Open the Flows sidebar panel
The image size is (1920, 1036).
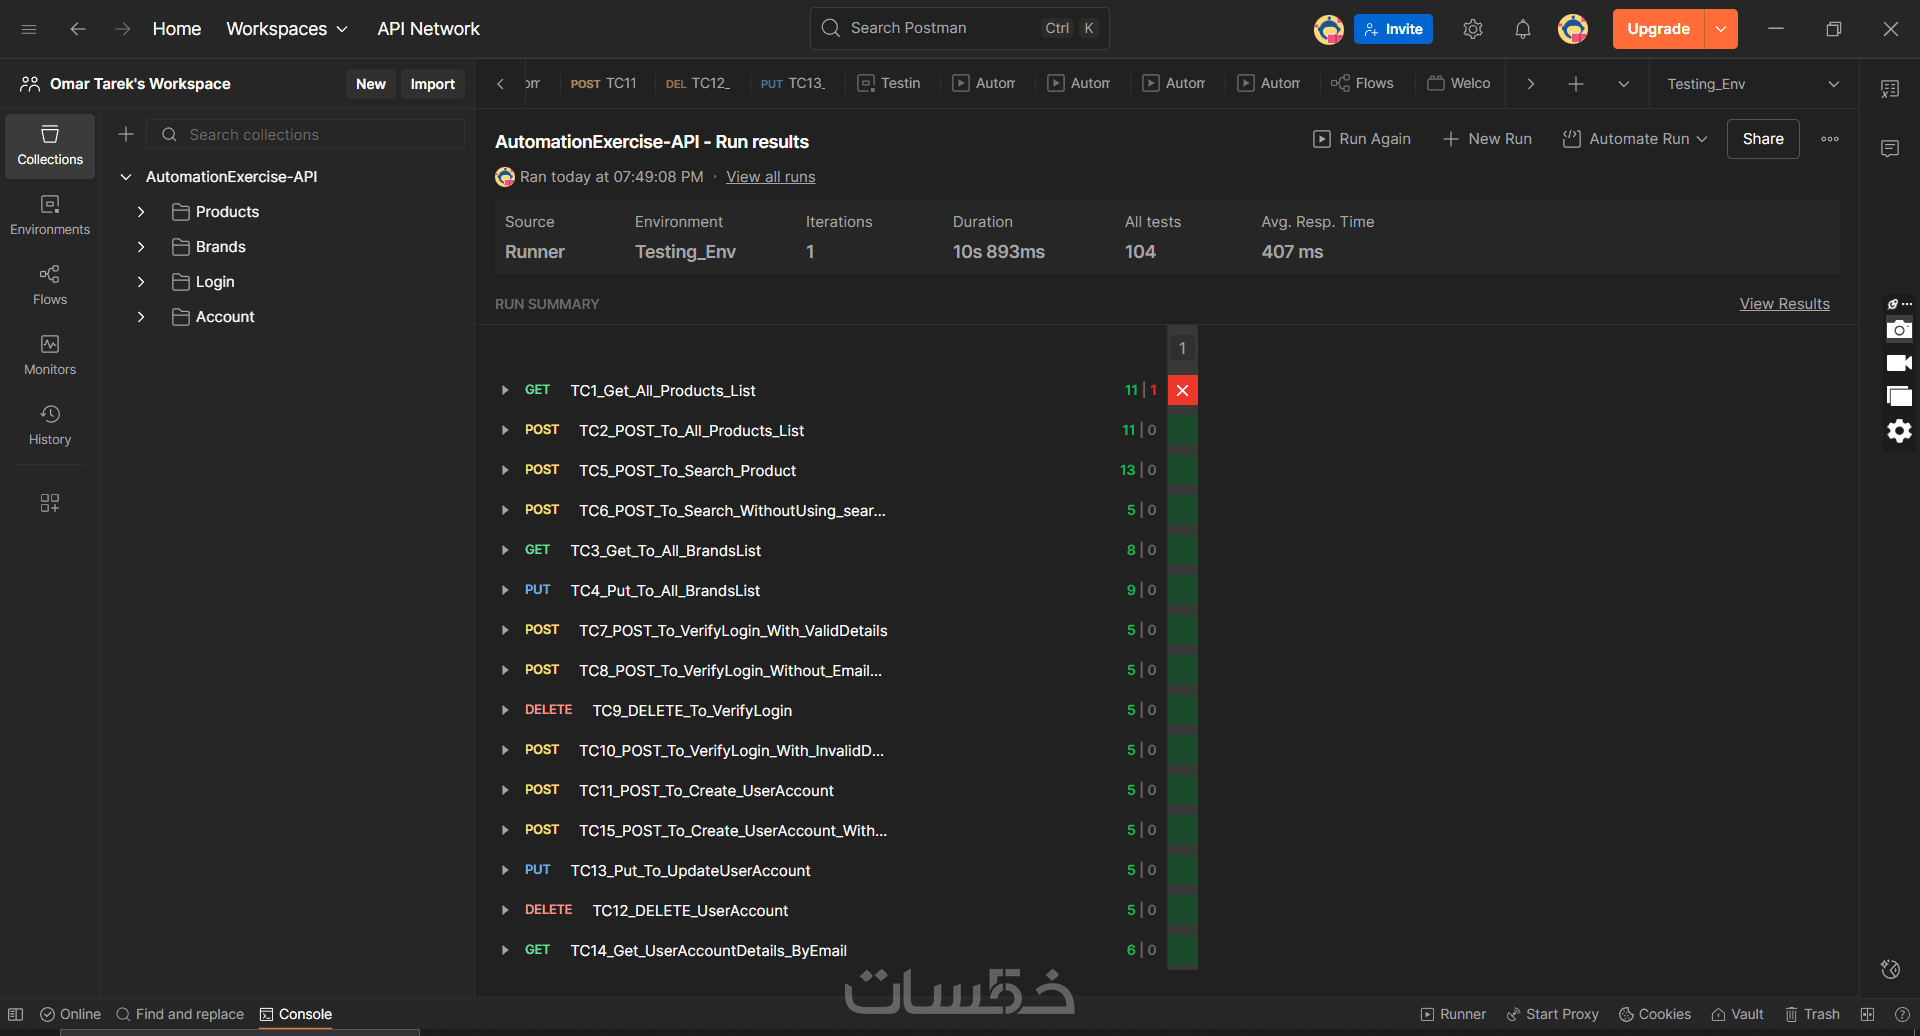[x=50, y=286]
